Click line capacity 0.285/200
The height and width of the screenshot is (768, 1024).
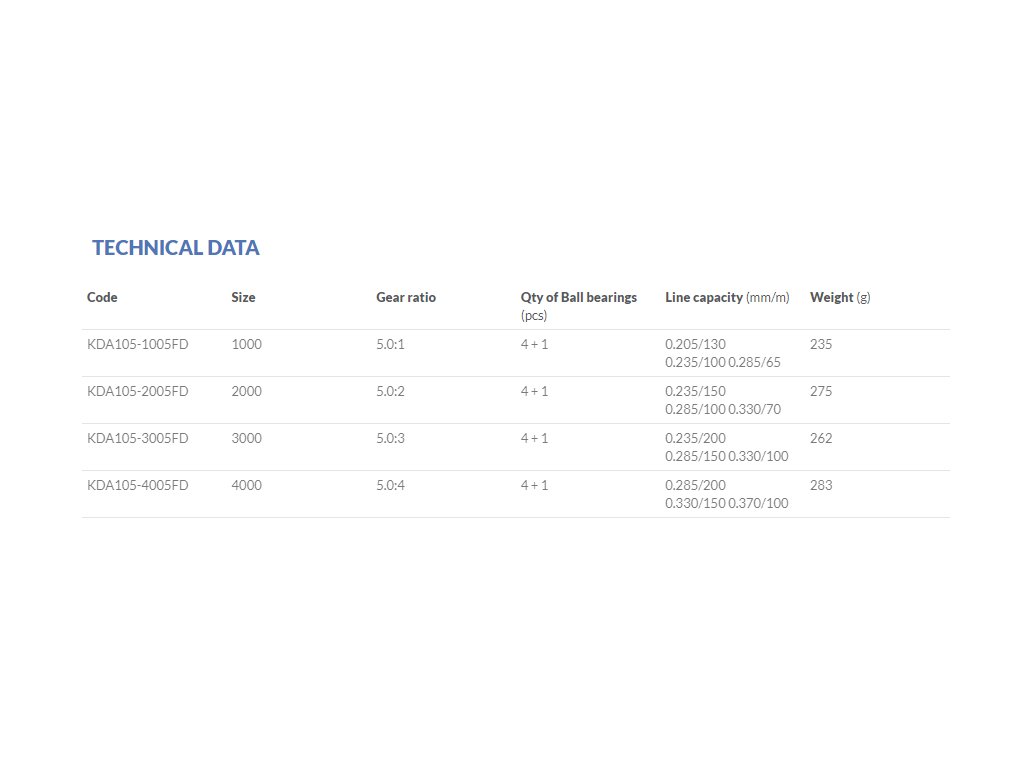coord(695,485)
